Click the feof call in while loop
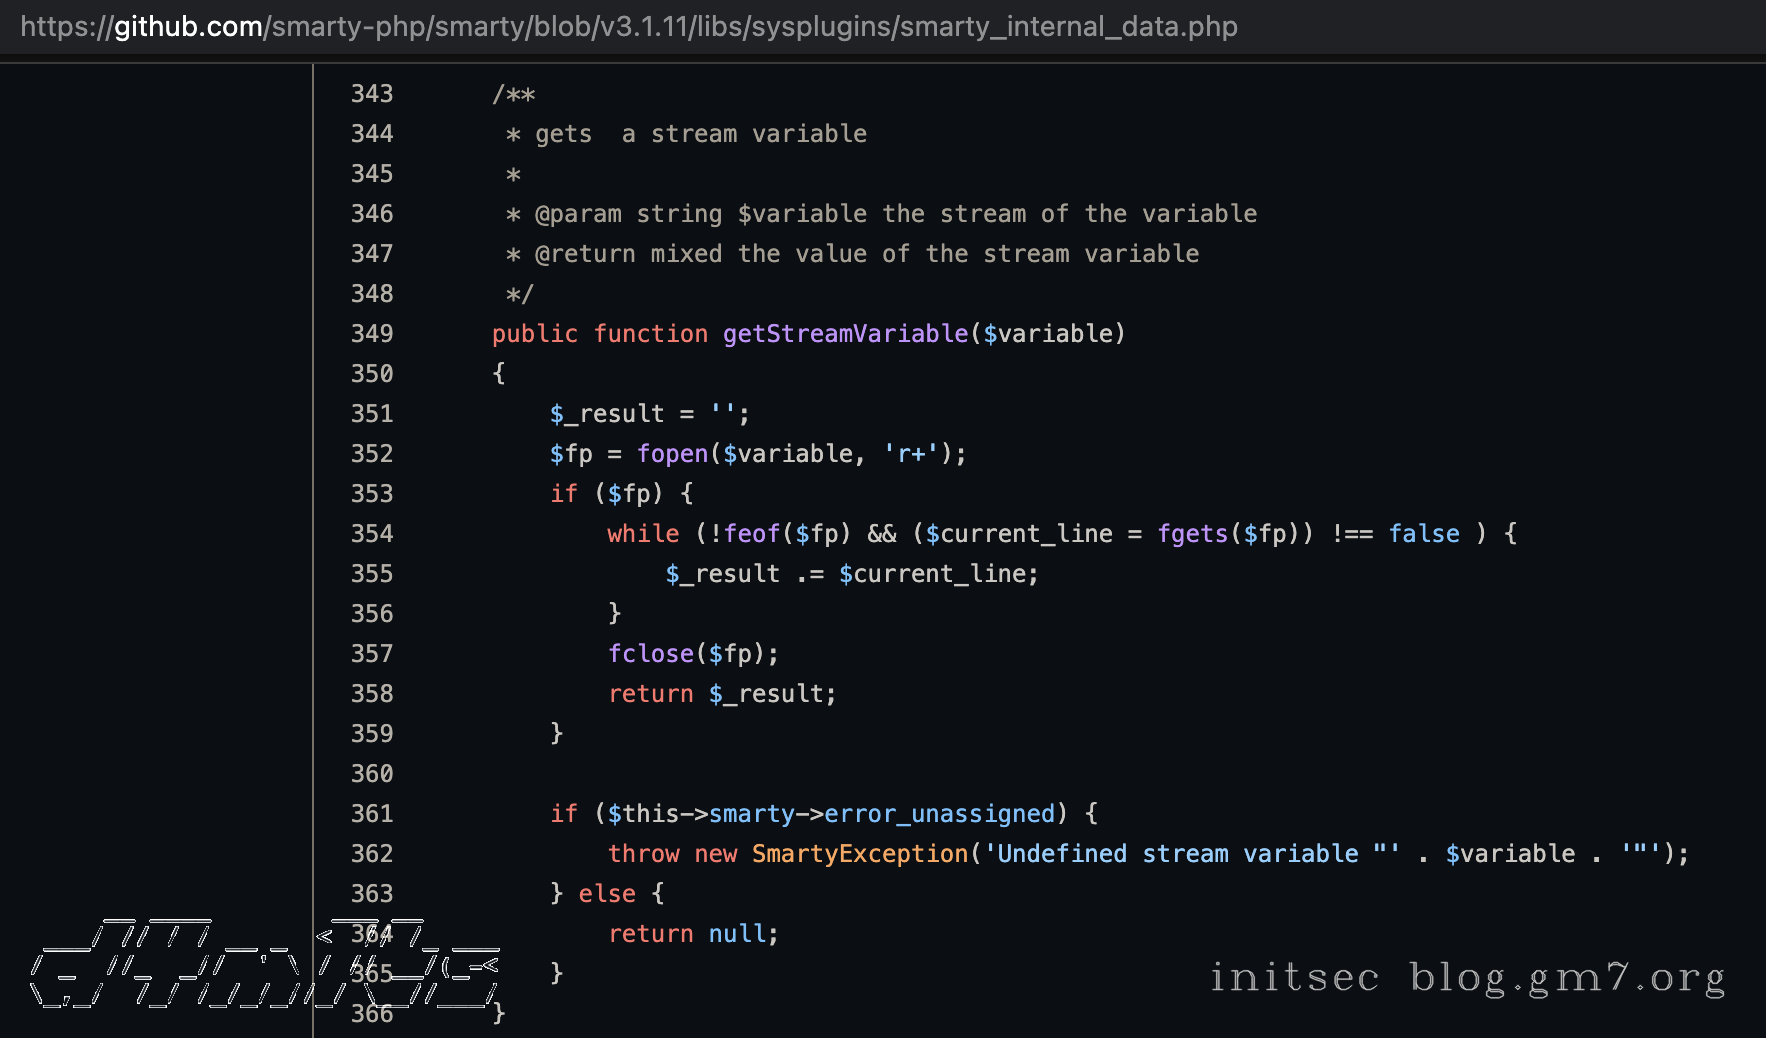 tap(751, 534)
